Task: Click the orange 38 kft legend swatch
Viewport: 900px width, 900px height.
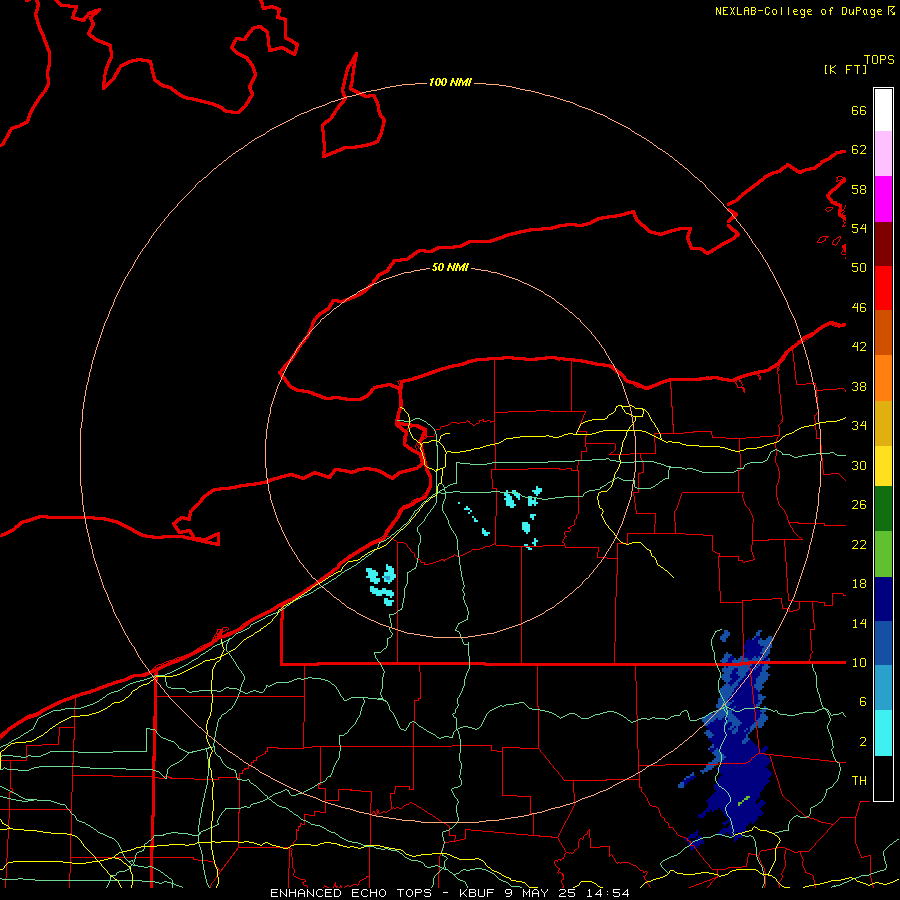Action: [883, 378]
